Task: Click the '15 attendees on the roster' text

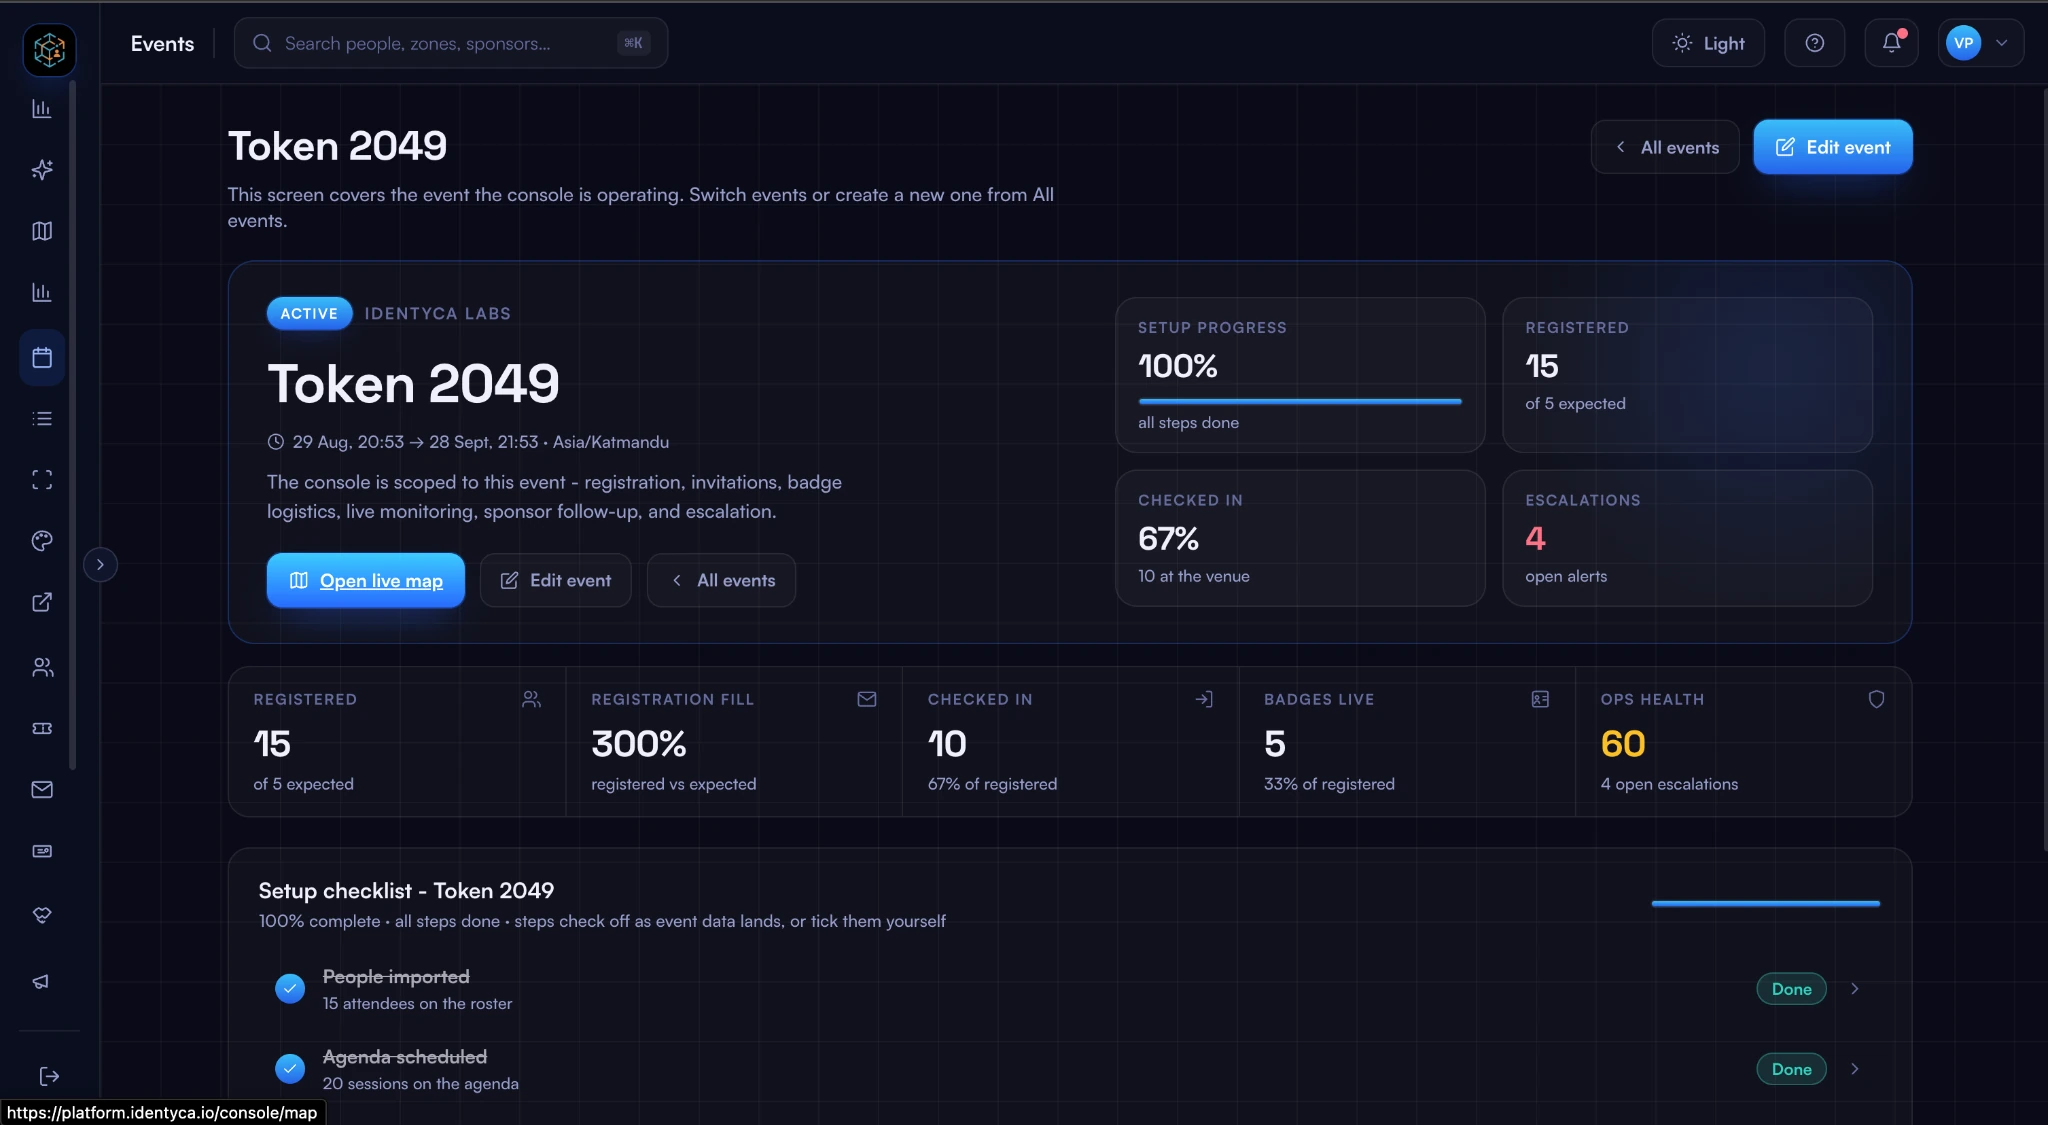Action: tap(417, 1003)
